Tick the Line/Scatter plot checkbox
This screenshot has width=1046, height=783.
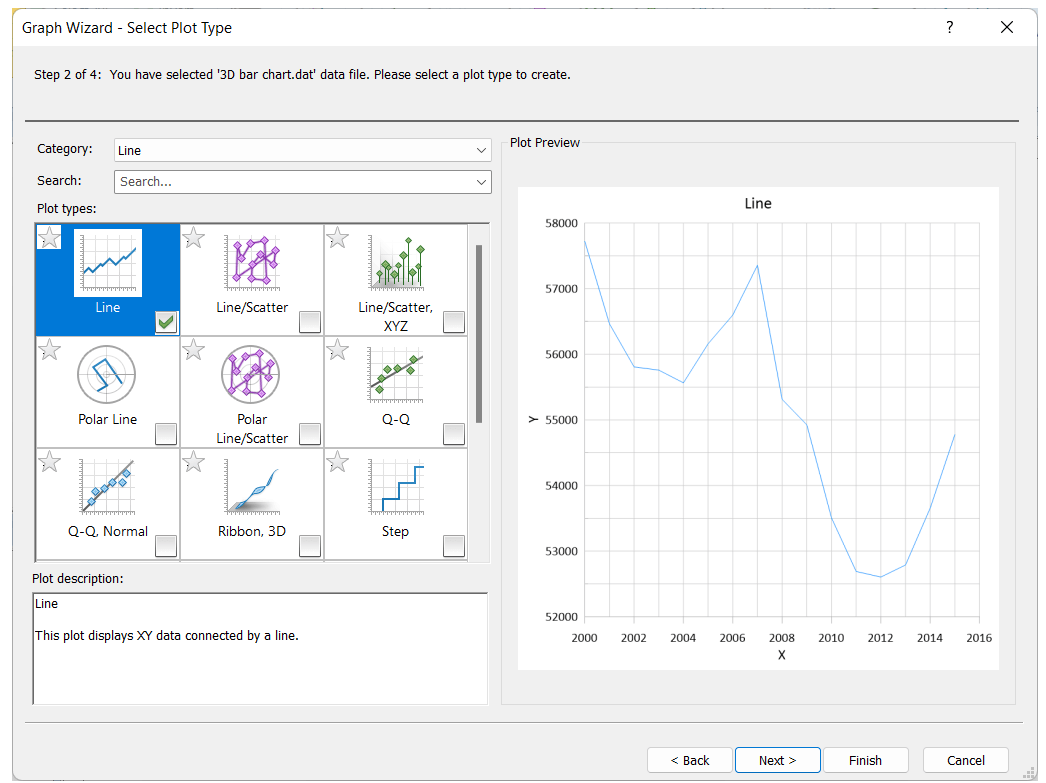click(x=310, y=321)
